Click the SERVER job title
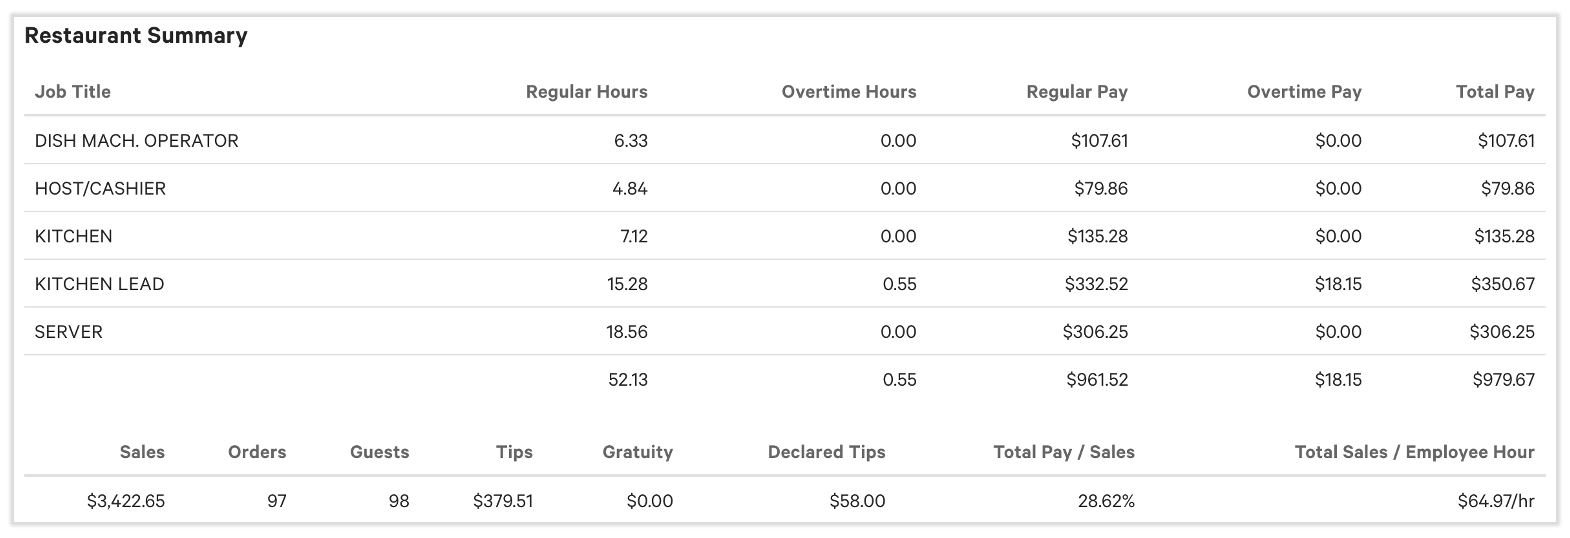Screen dimensions: 1570x538 [x=68, y=332]
